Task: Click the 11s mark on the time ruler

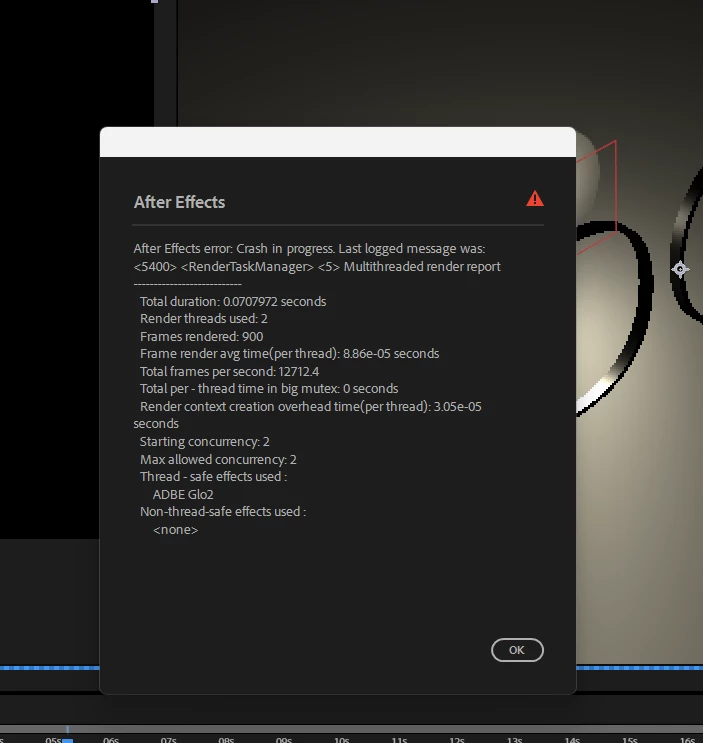Action: tap(399, 740)
